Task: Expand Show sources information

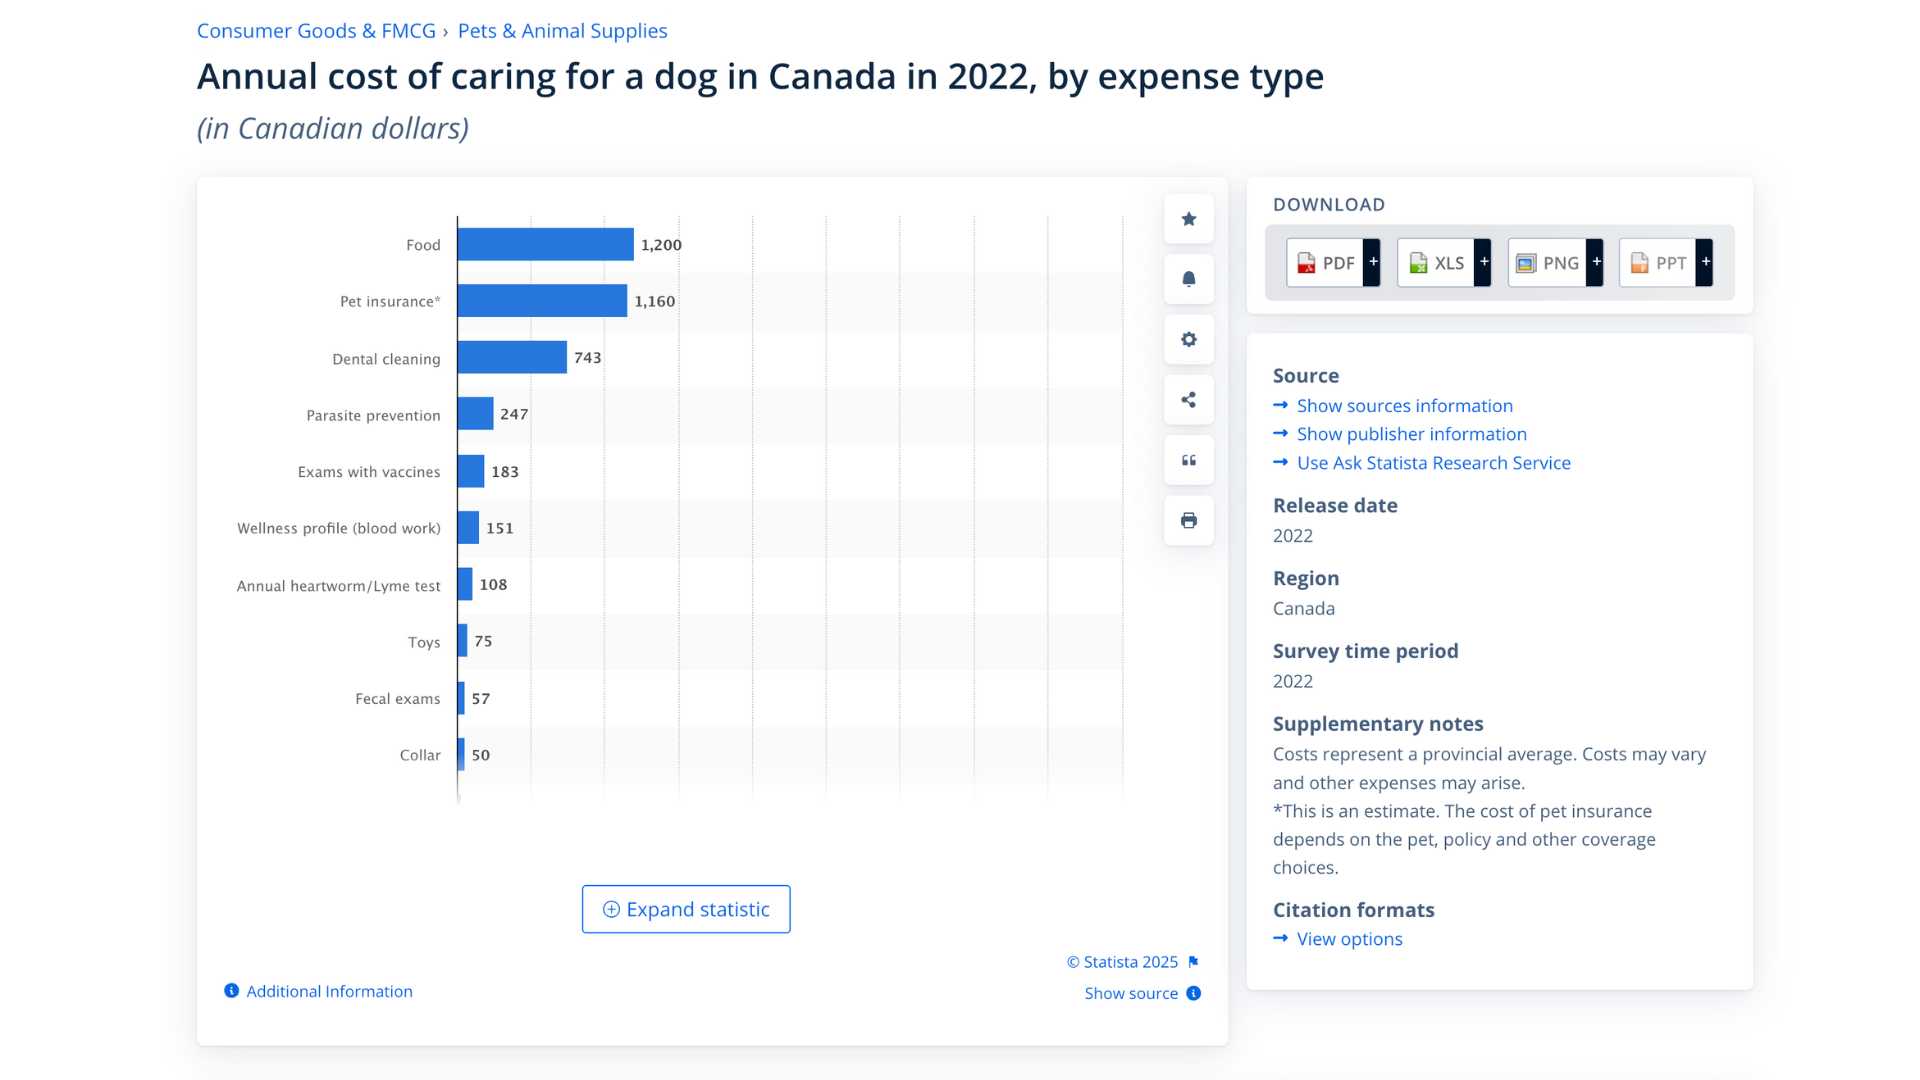Action: (1404, 406)
